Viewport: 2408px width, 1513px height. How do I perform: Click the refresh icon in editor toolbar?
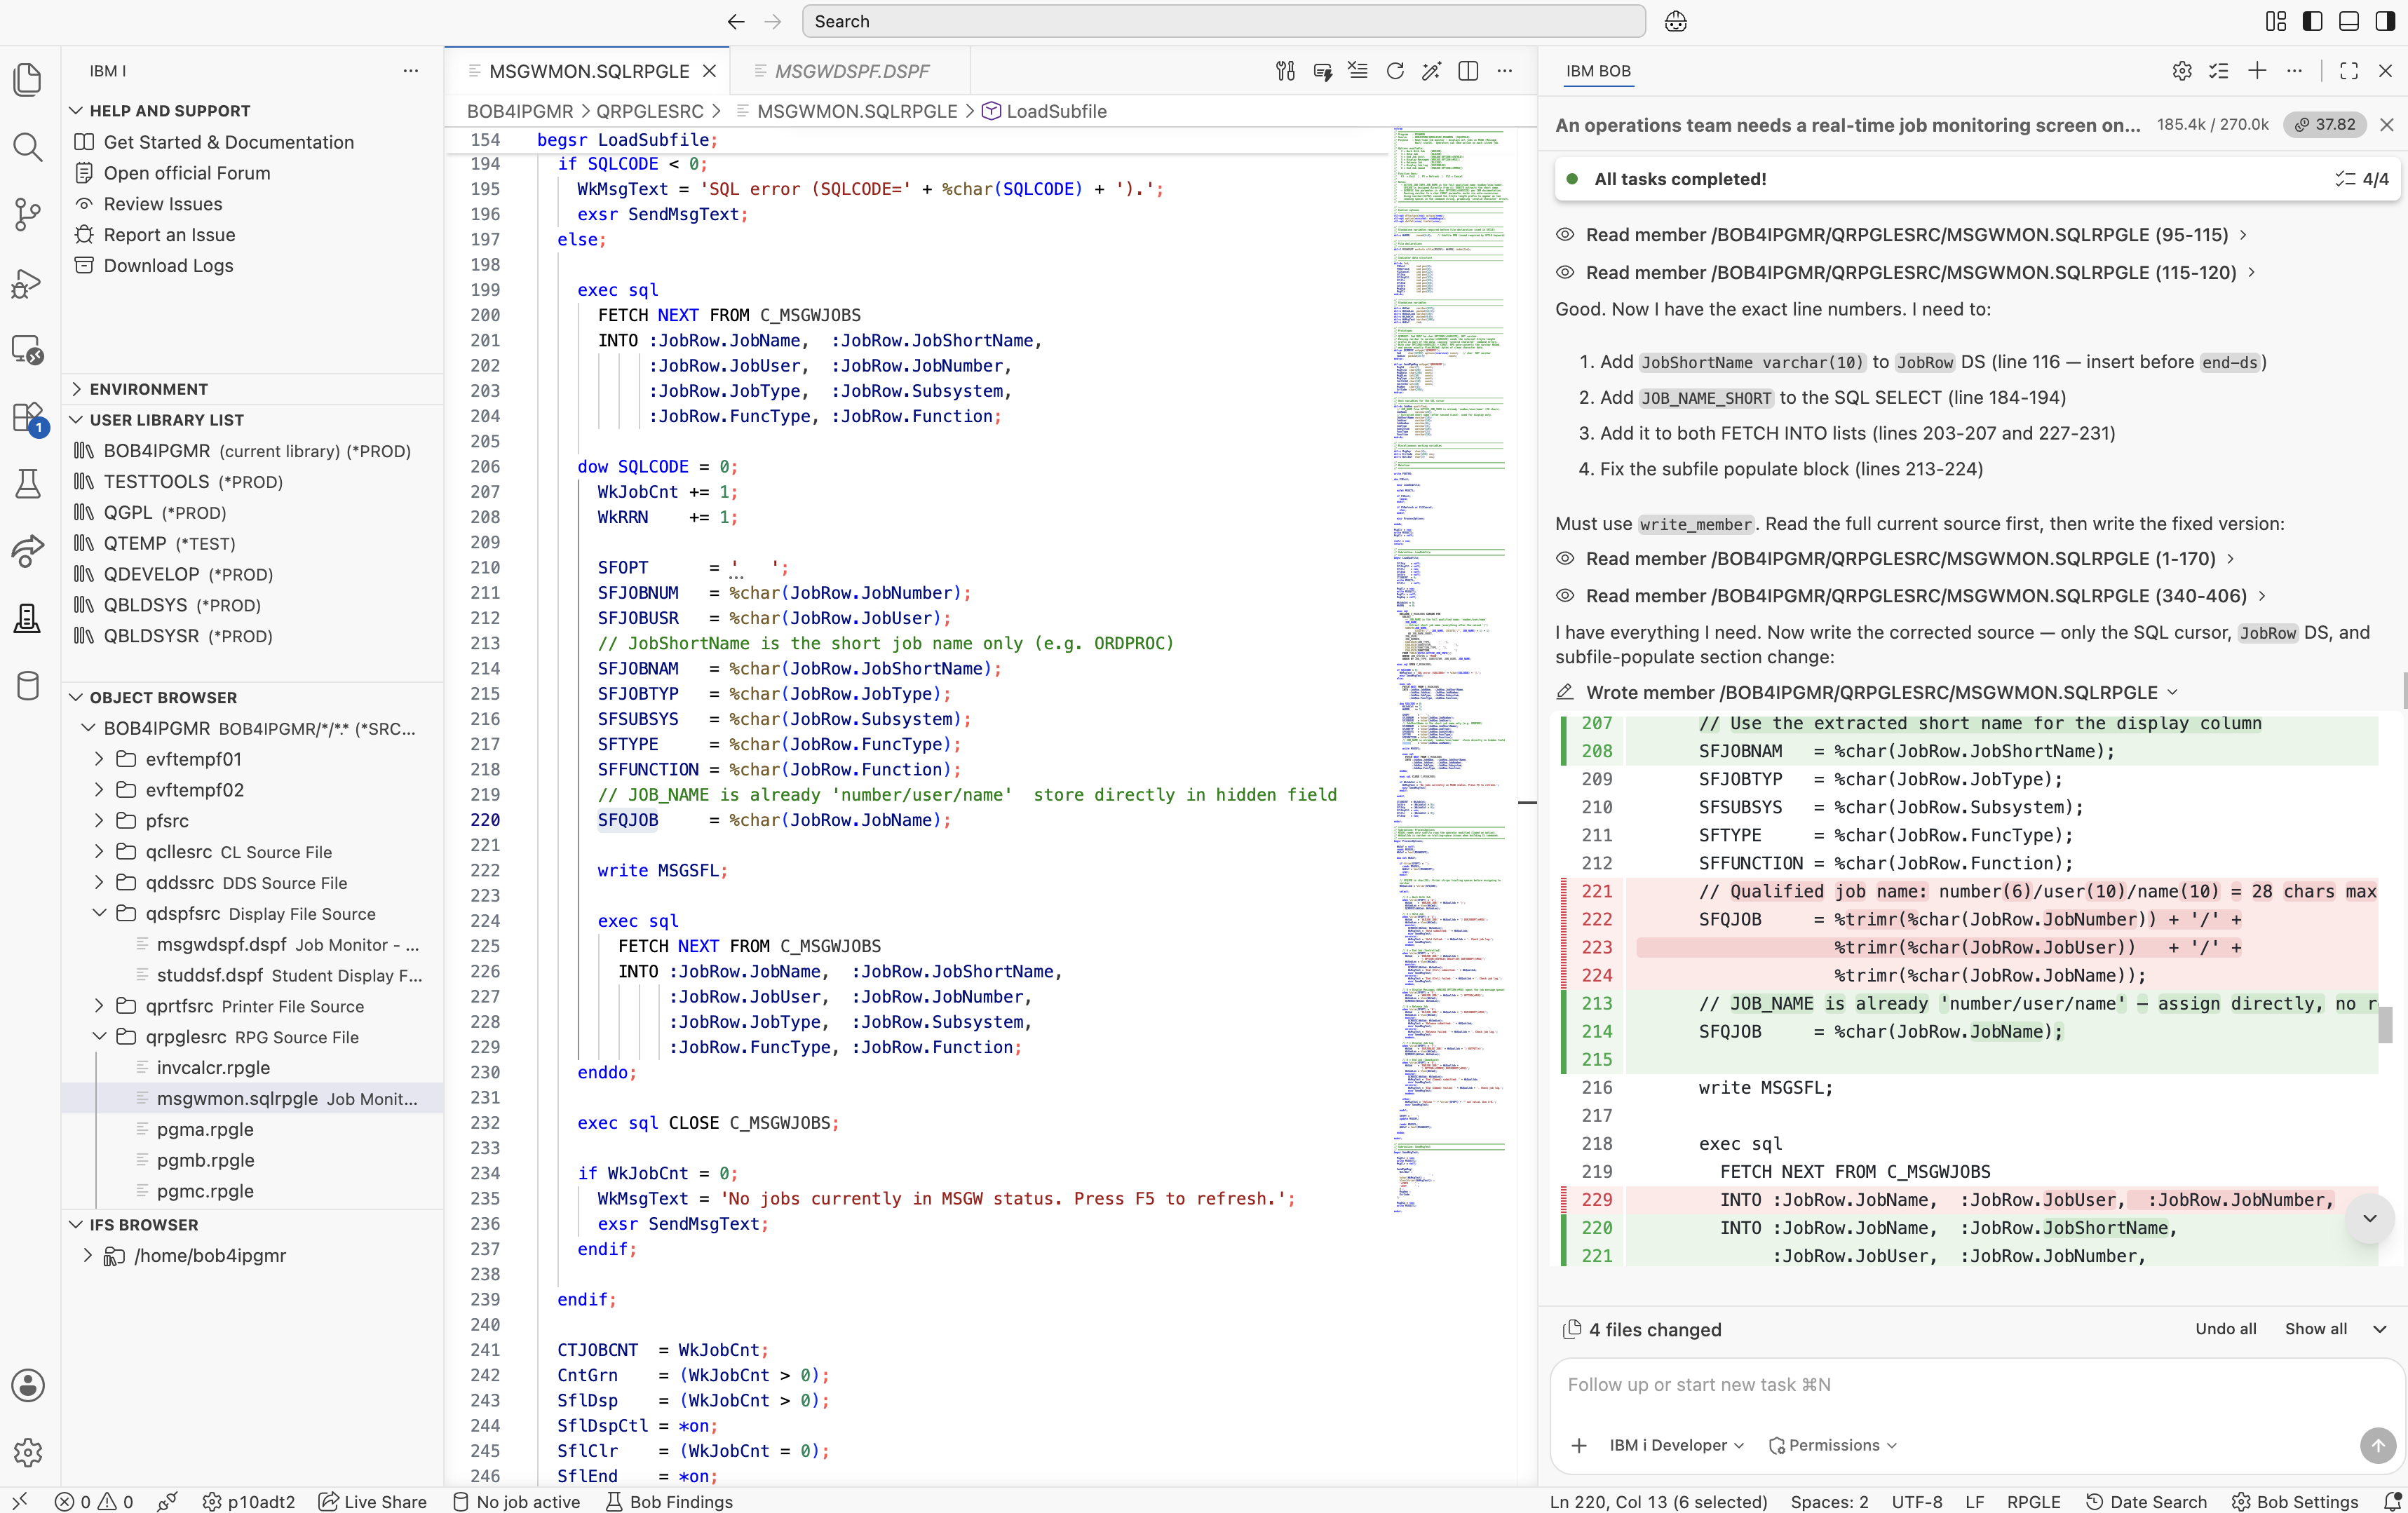tap(1395, 71)
